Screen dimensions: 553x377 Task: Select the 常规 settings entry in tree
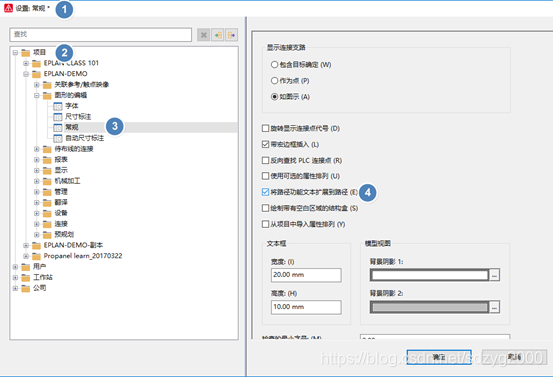[72, 127]
